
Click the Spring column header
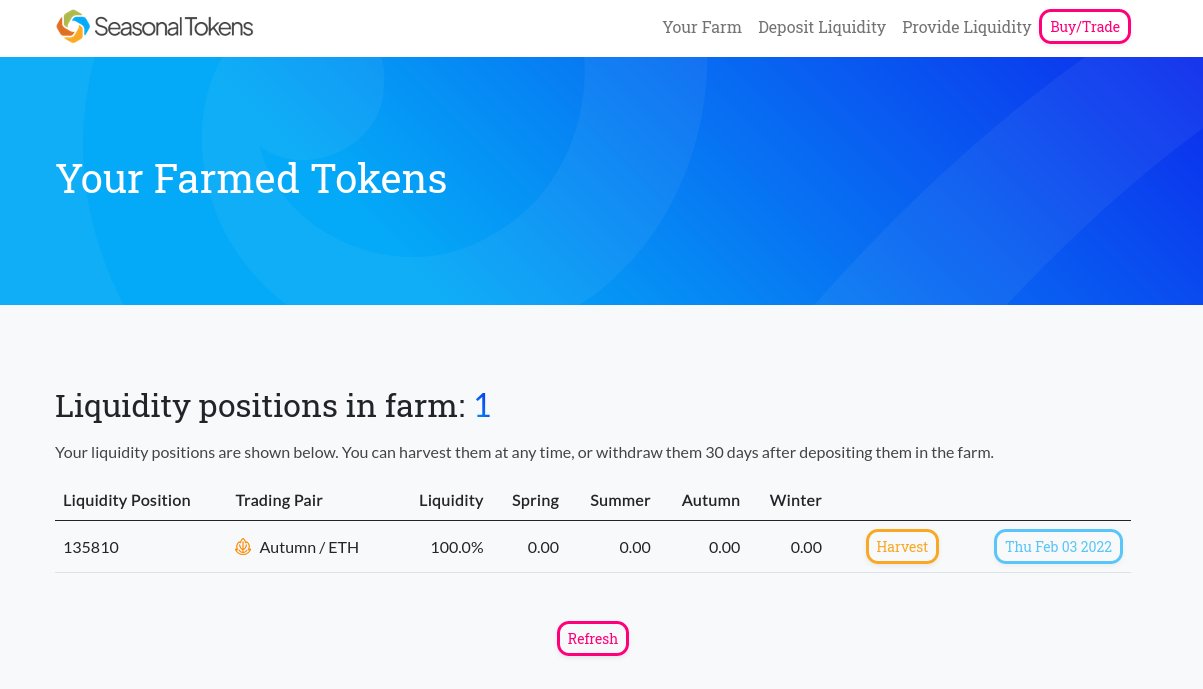click(535, 500)
